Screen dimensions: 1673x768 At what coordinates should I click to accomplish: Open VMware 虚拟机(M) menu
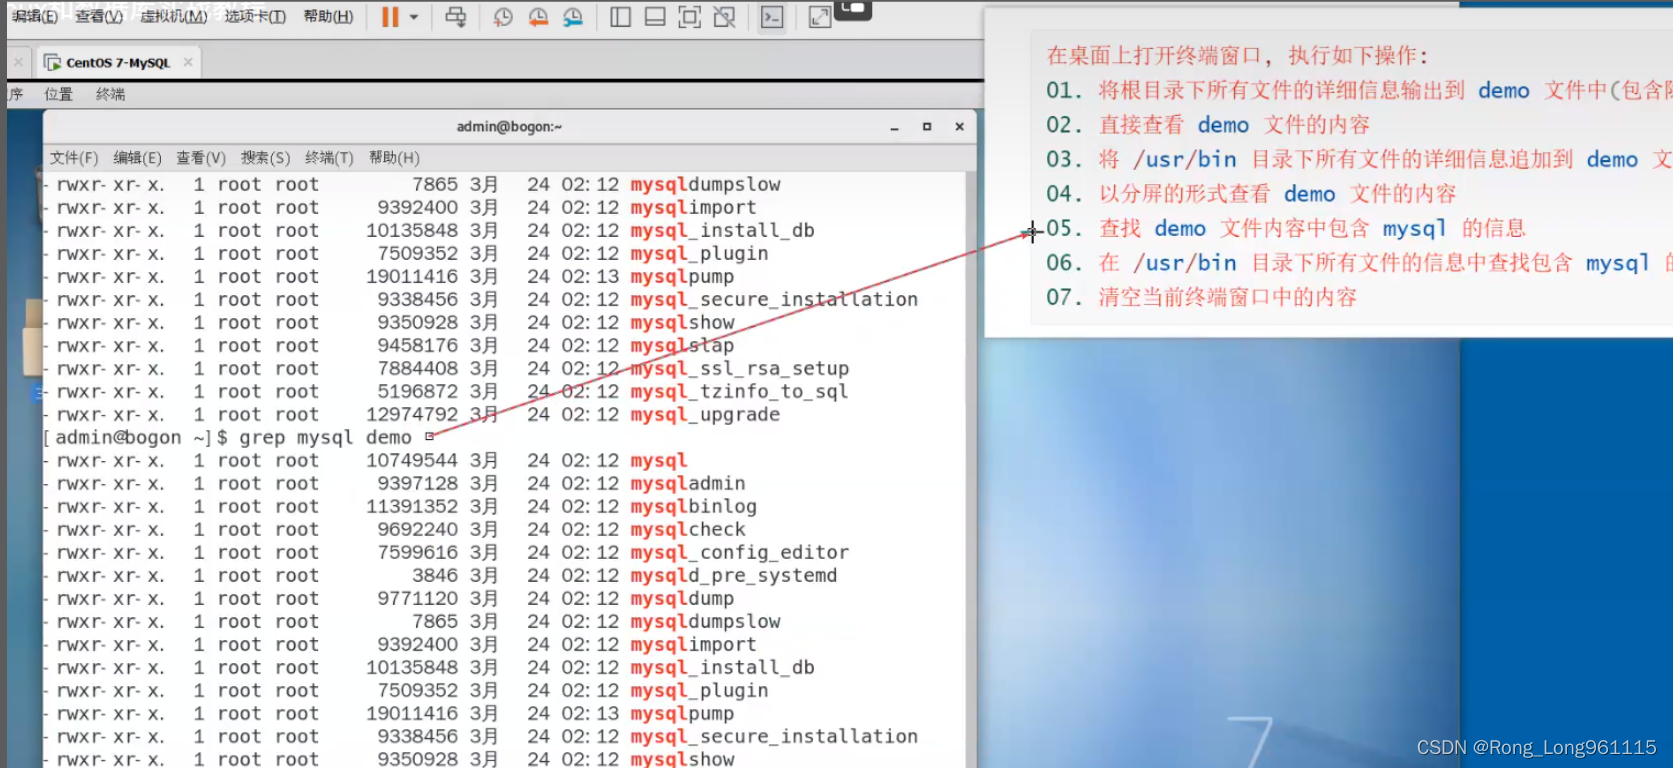(x=173, y=16)
